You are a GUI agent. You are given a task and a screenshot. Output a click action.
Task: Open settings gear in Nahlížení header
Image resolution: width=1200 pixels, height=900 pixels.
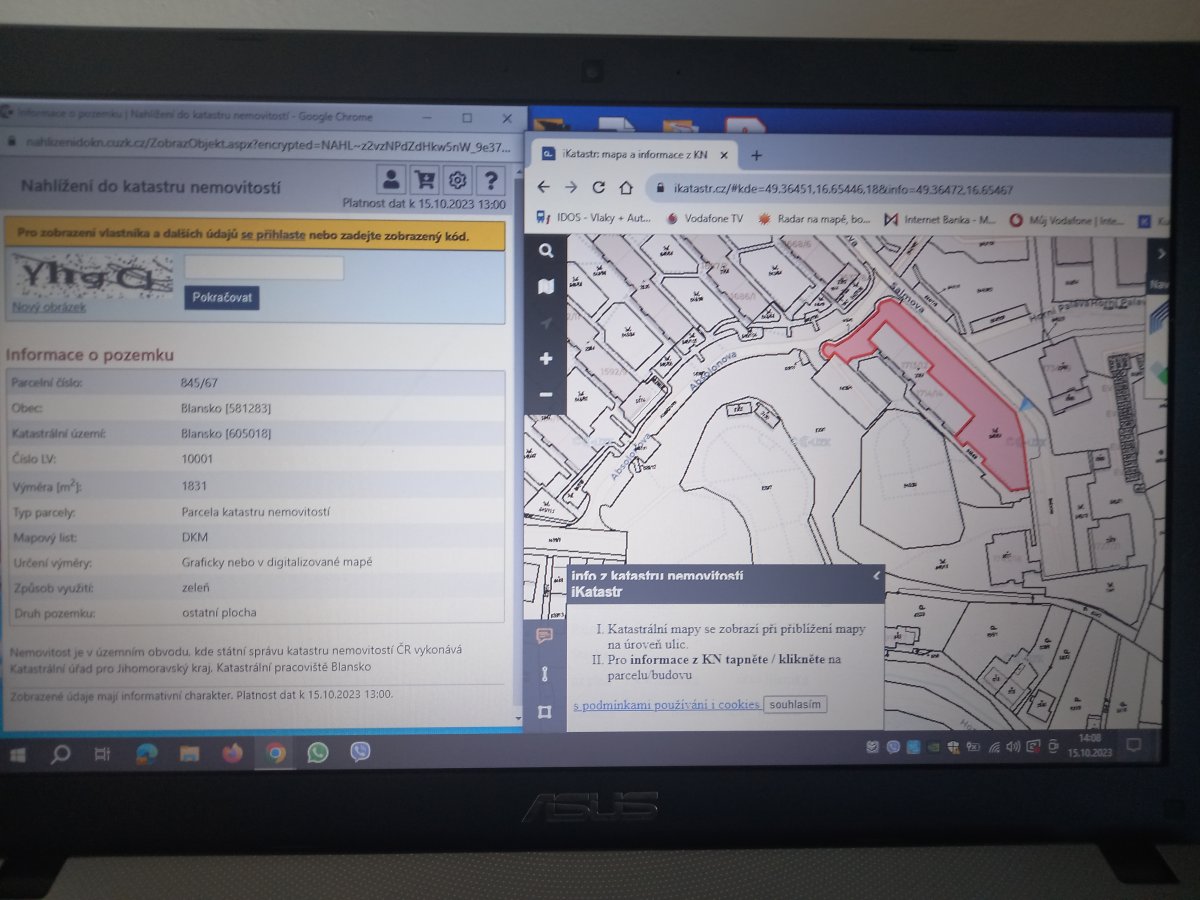pyautogui.click(x=458, y=180)
